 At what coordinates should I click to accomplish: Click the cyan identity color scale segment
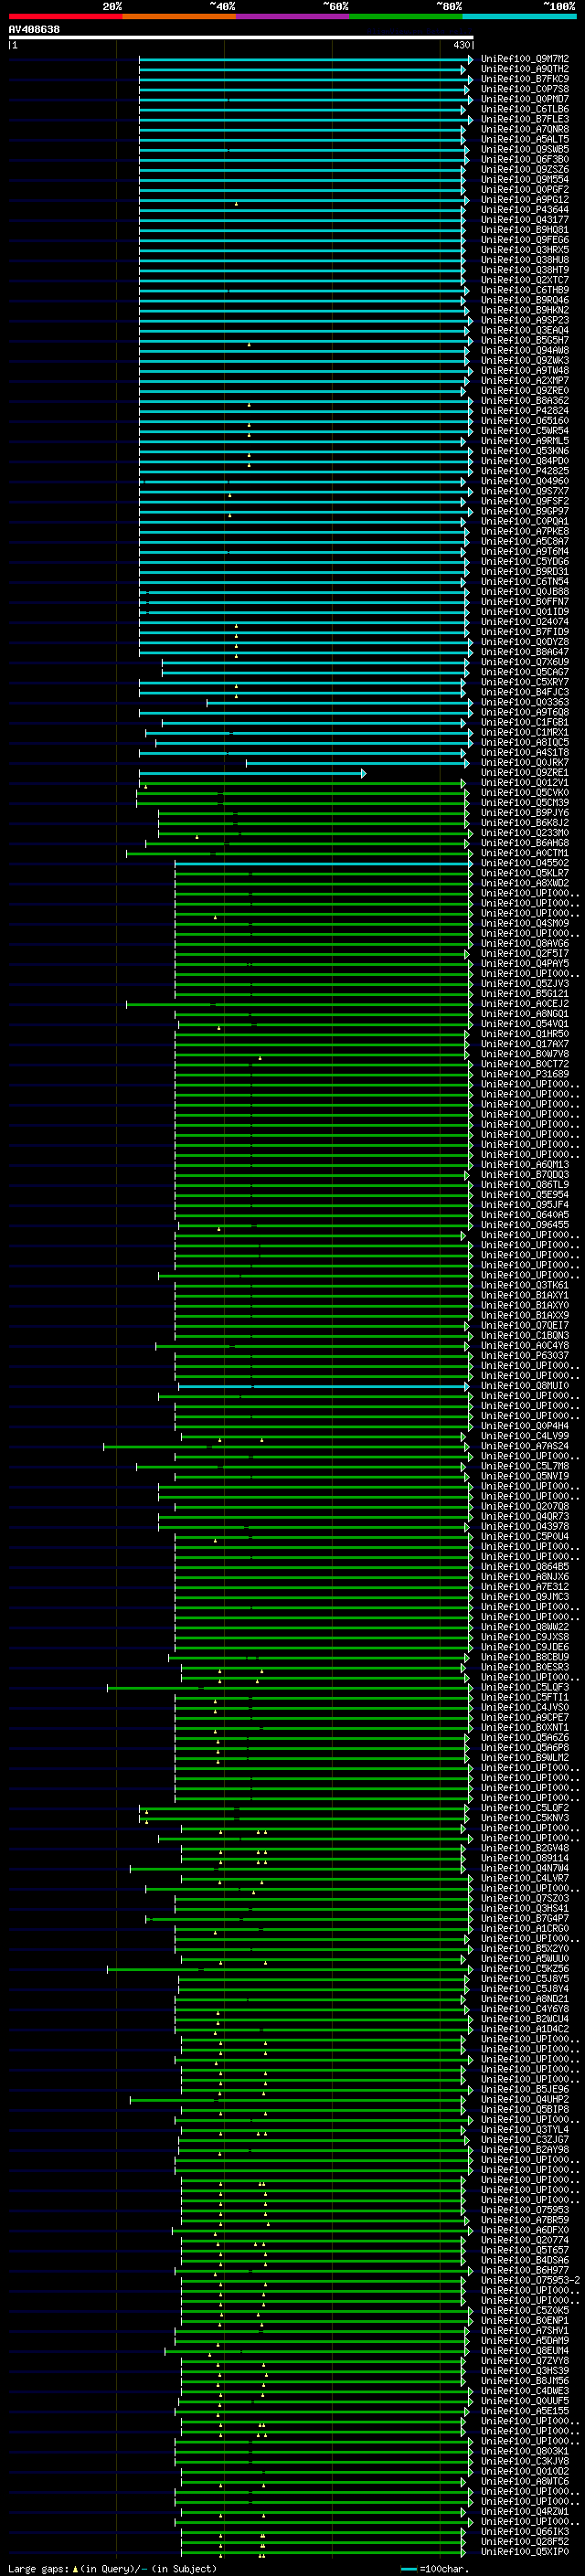519,16
